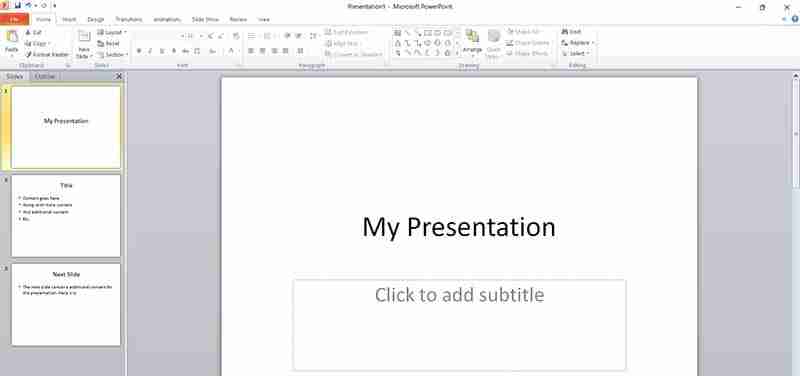Click the Redo button in Quick Access toolbar
This screenshot has width=800, height=376.
click(x=44, y=6)
